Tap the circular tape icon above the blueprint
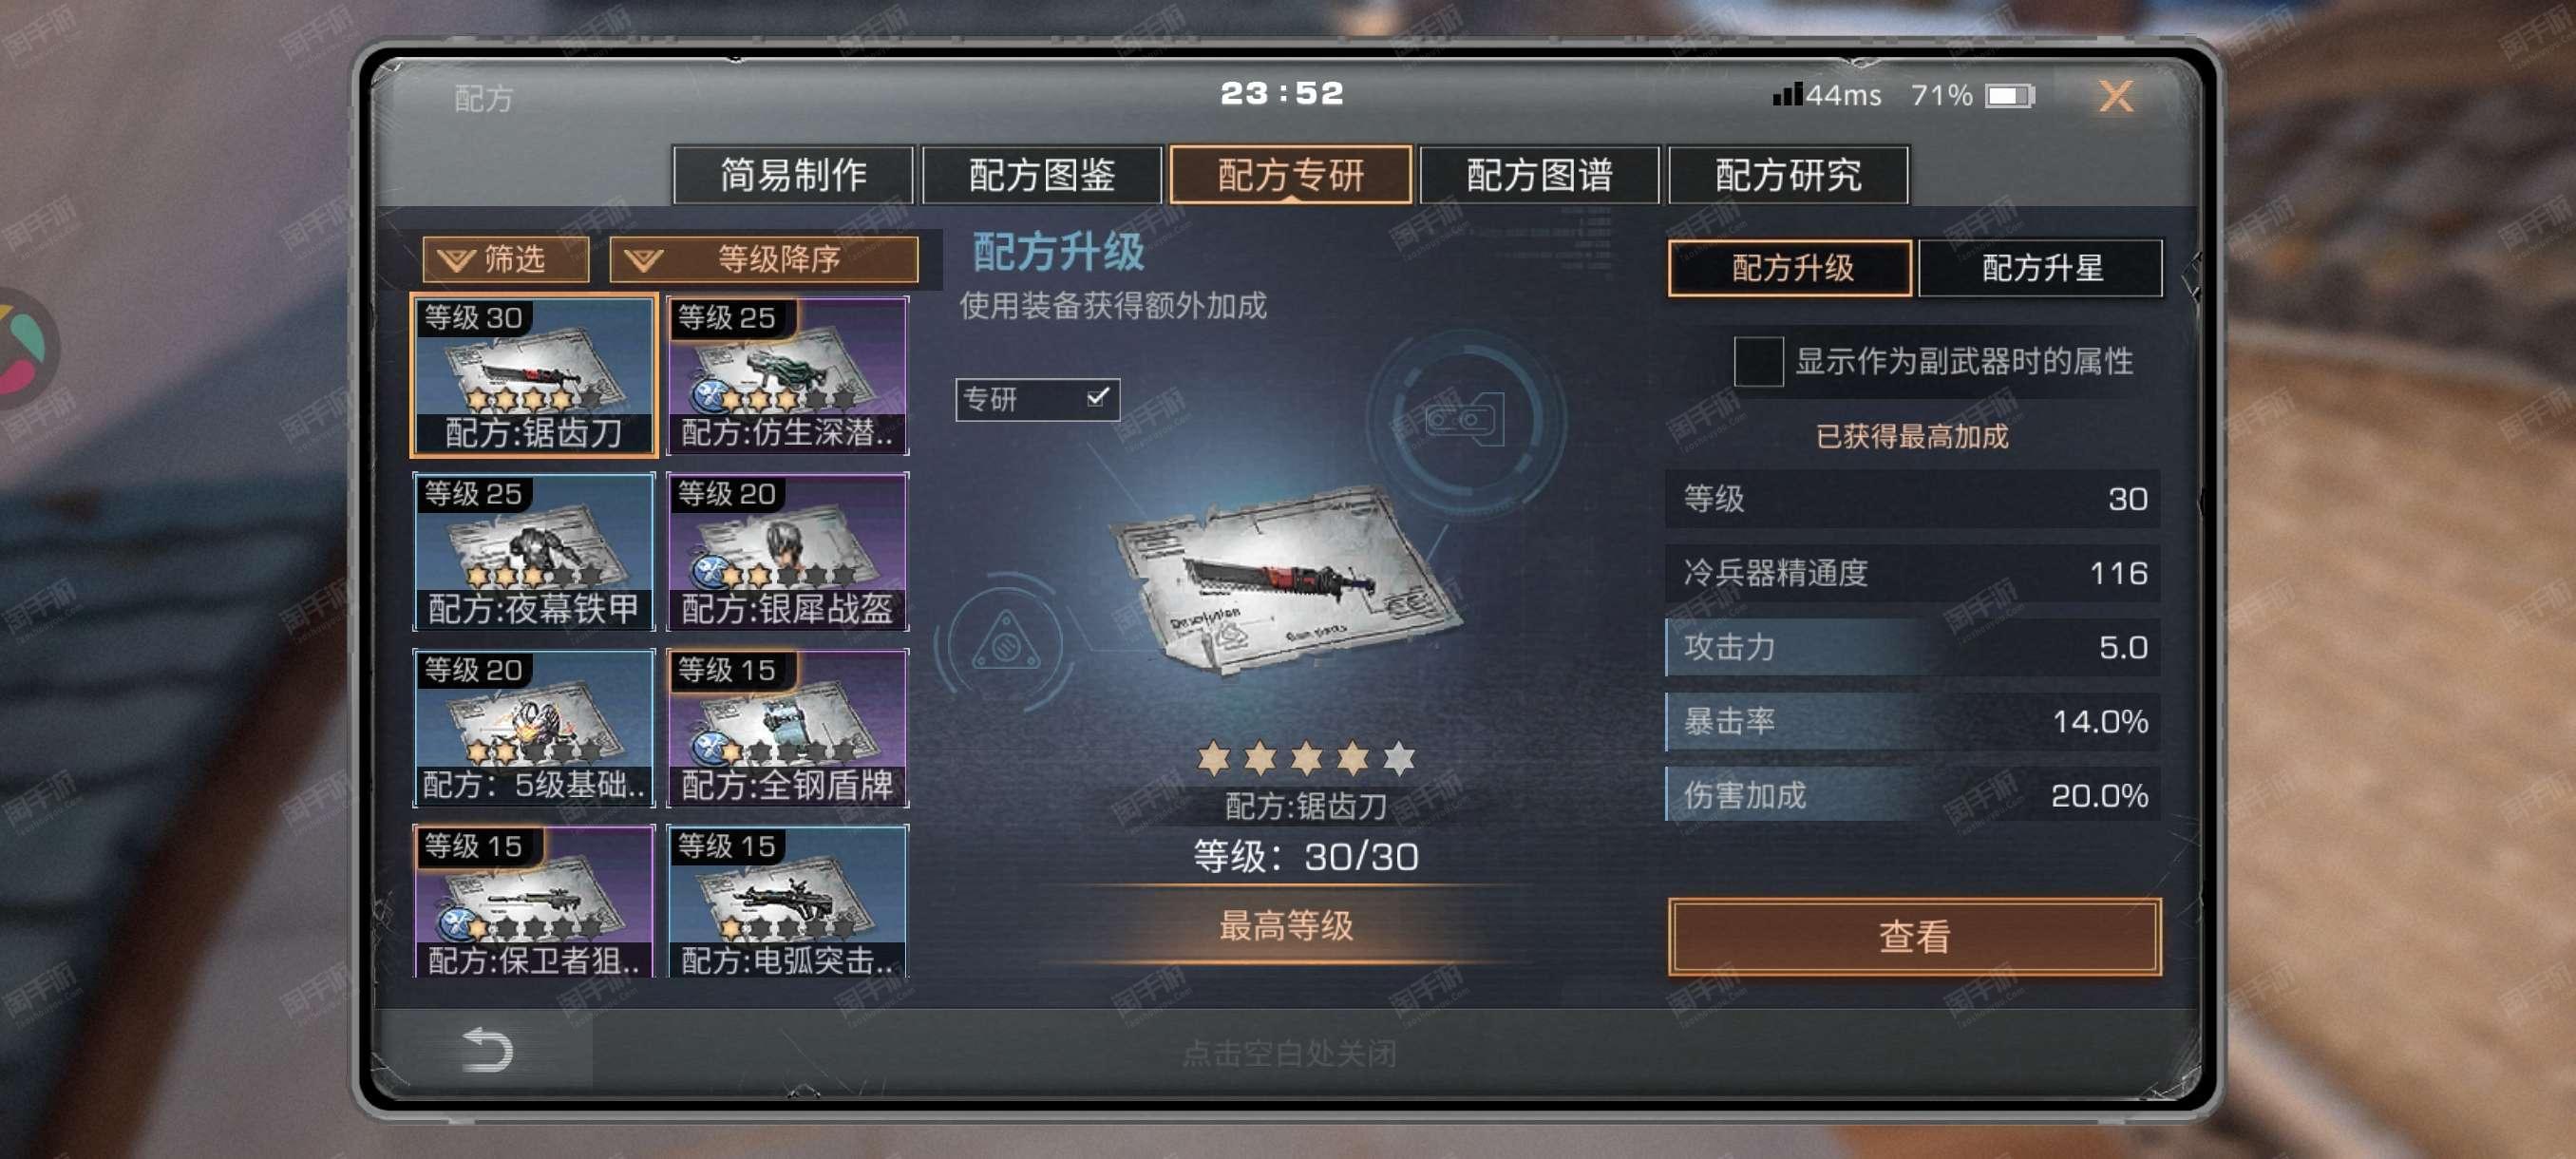Image resolution: width=2576 pixels, height=1159 pixels. coord(1465,419)
